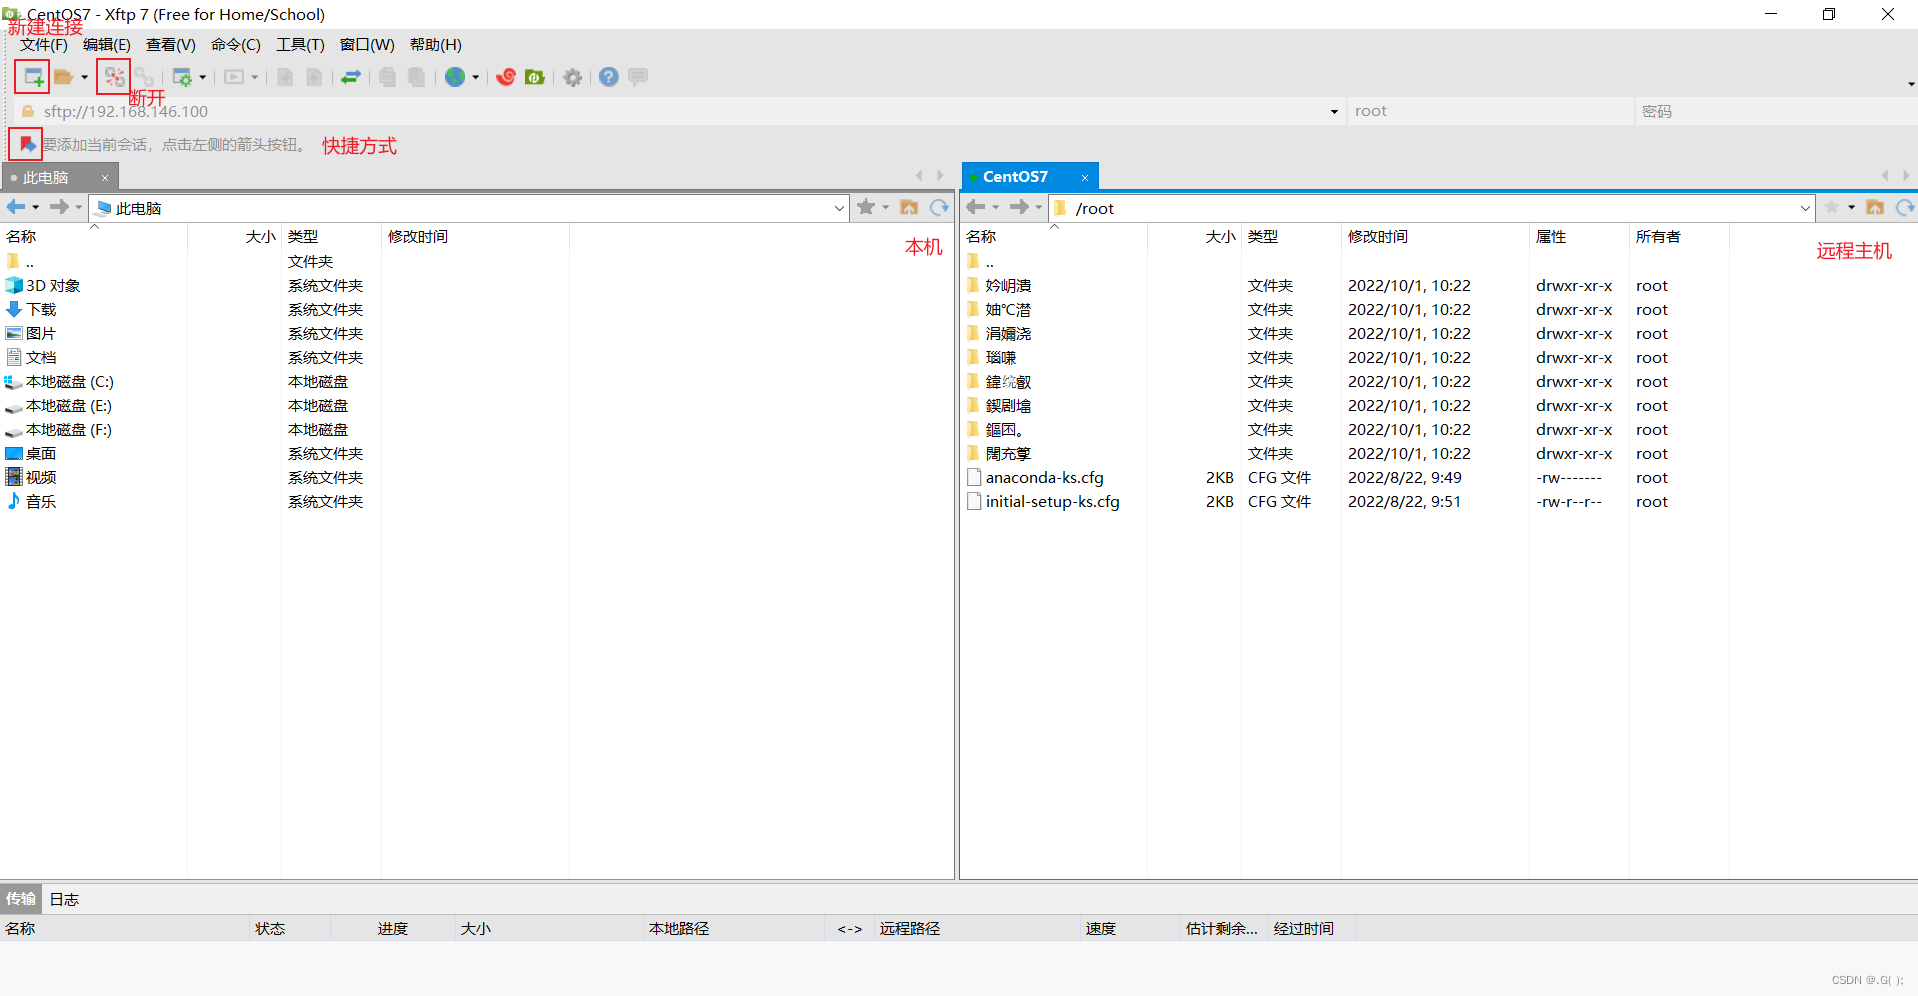Switch to the 此电脑 local tab
Image resolution: width=1918 pixels, height=996 pixels.
46,177
